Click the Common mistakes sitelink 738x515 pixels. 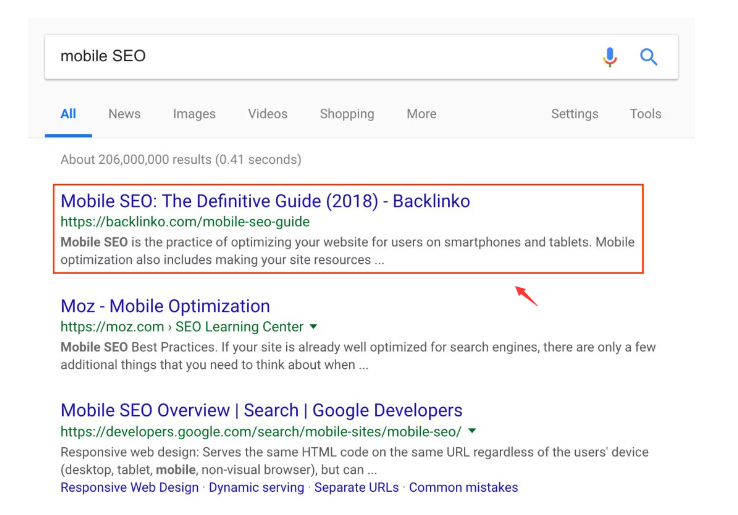463,488
